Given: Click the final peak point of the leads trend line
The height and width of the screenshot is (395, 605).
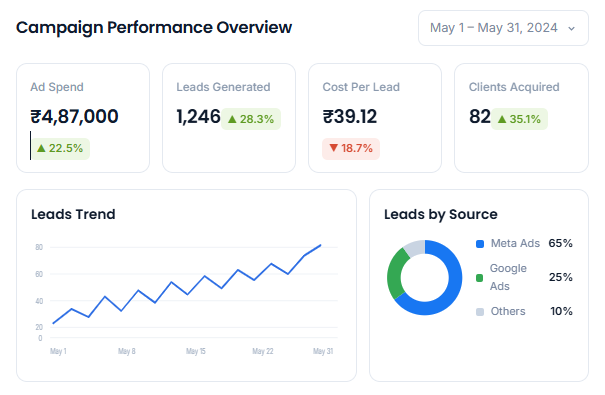Looking at the screenshot, I should tap(320, 245).
